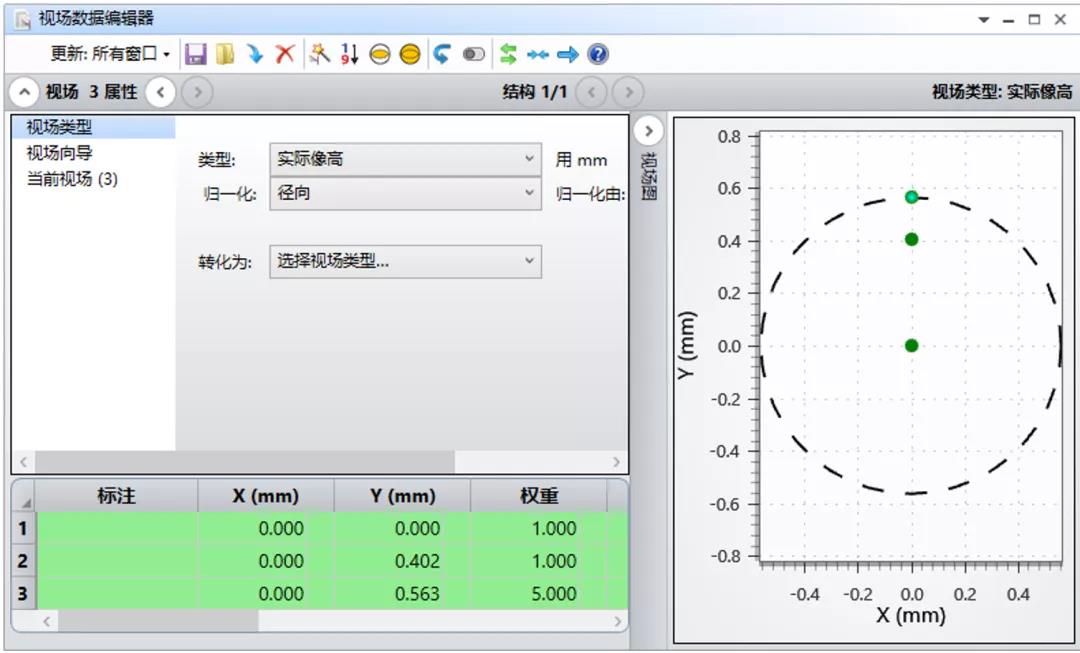Click the field table scrollbar right arrow

[617, 621]
